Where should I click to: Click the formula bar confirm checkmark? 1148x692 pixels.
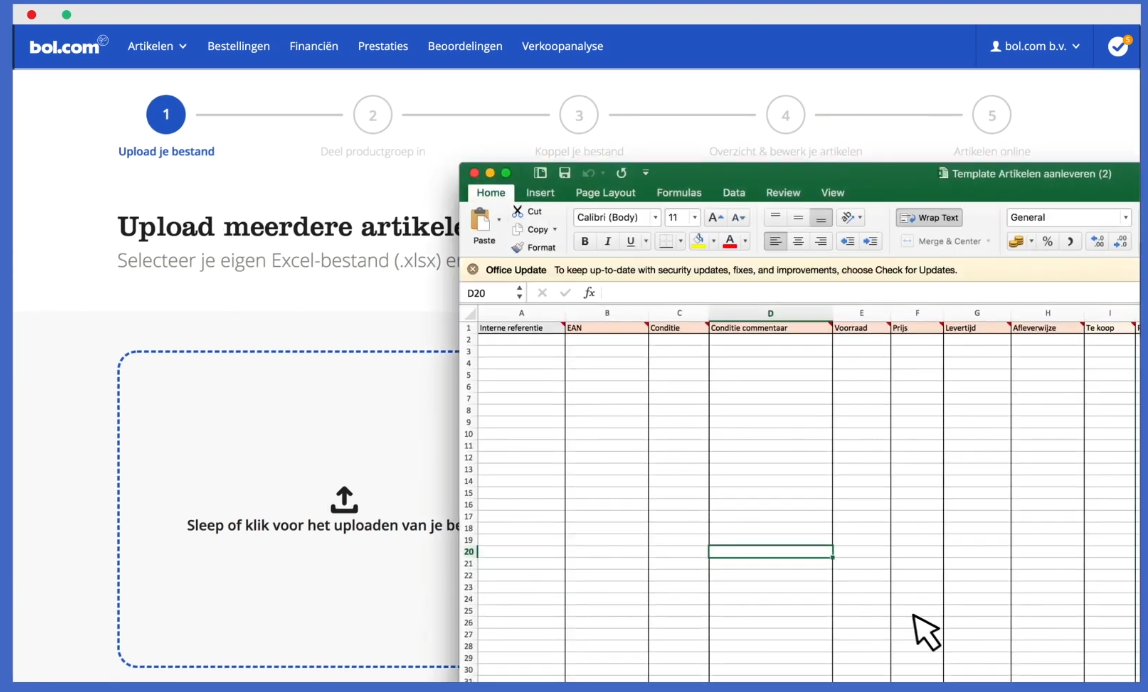(x=565, y=293)
